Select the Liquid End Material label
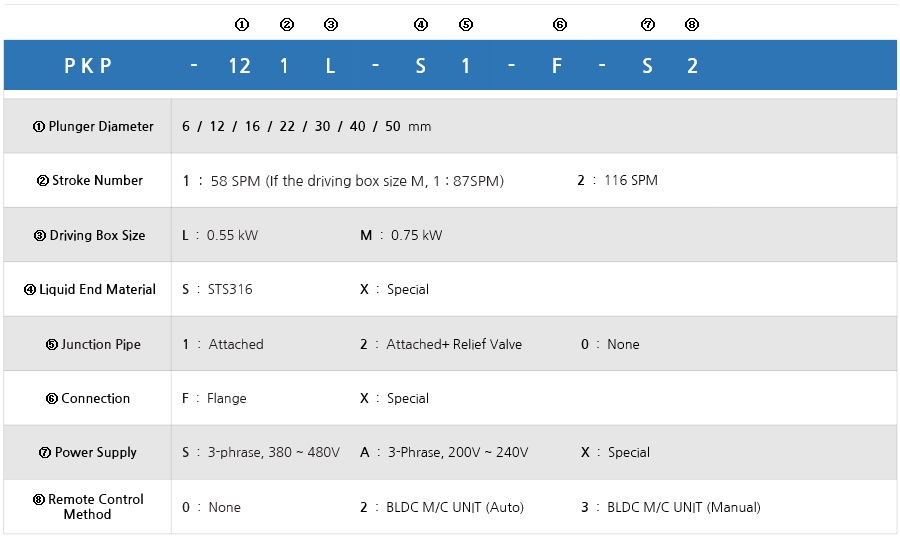Viewport: 900px width, 537px height. click(x=90, y=290)
